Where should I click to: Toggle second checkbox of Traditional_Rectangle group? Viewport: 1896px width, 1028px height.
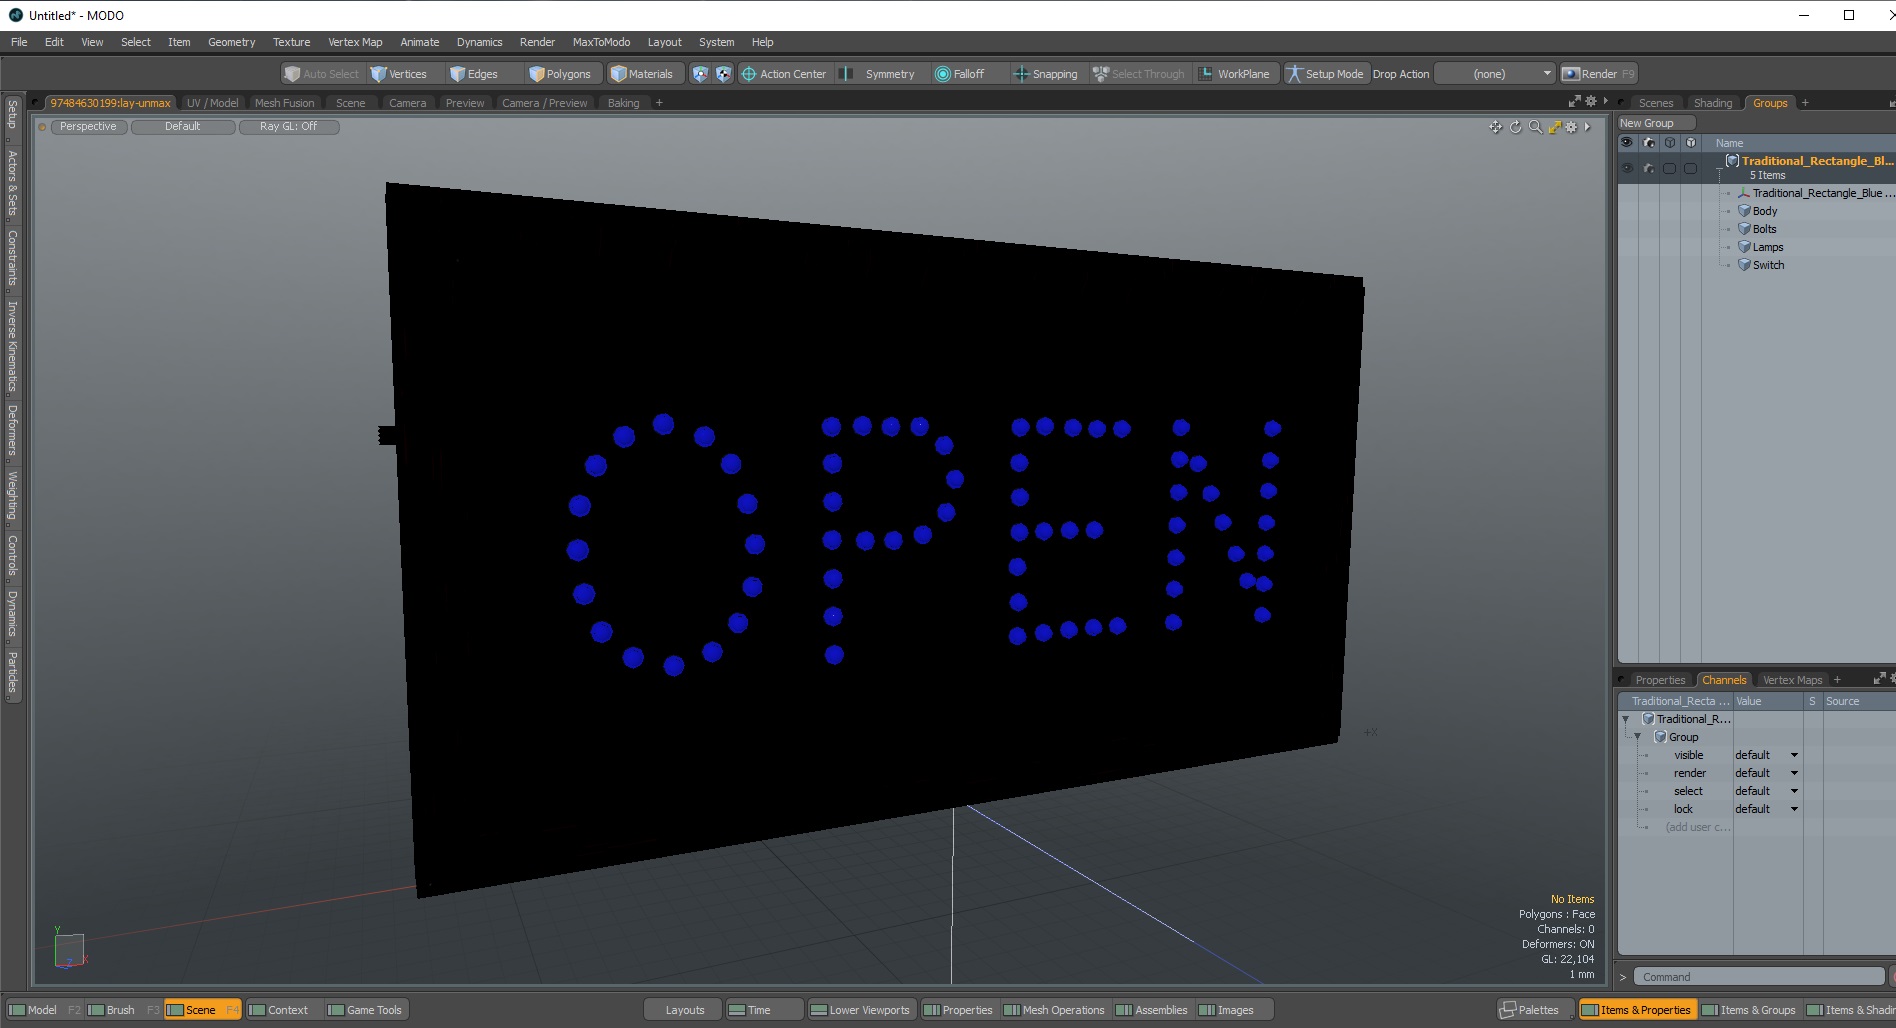pos(1691,168)
